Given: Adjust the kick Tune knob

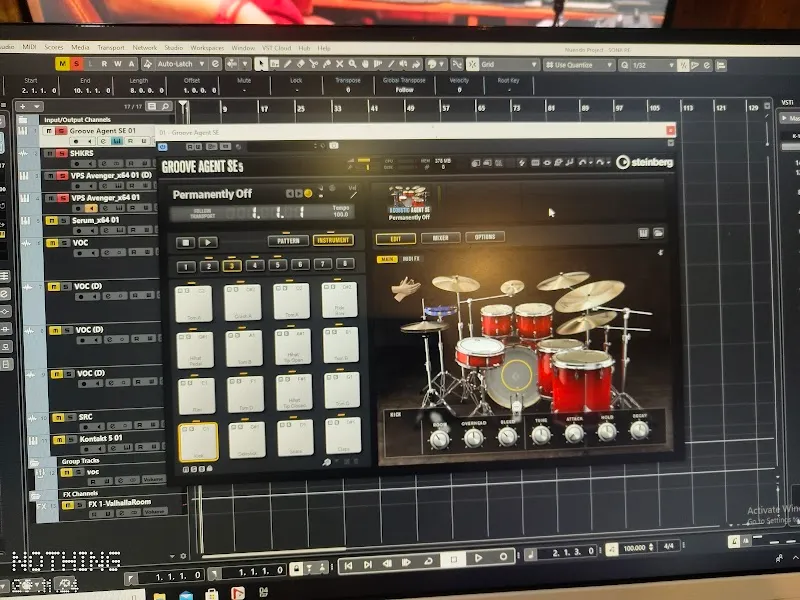Looking at the screenshot, I should point(541,435).
